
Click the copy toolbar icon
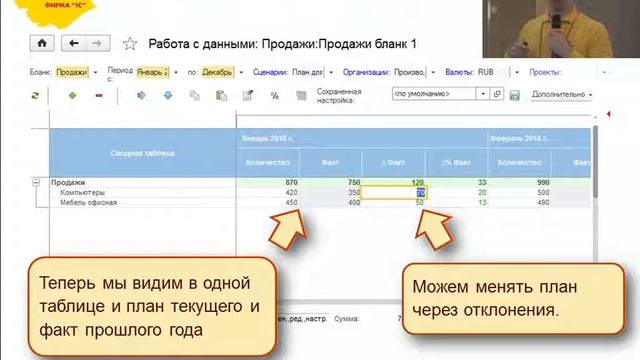coord(194,95)
